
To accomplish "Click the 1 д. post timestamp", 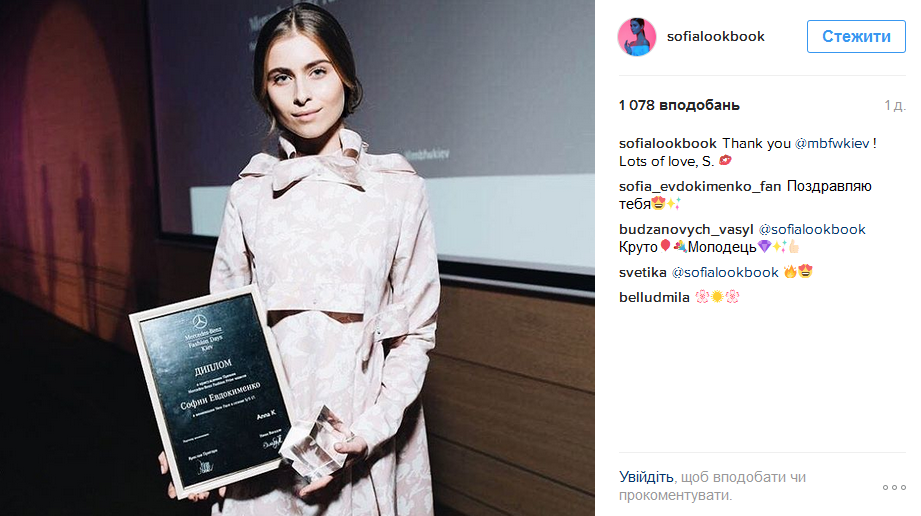I will (895, 106).
